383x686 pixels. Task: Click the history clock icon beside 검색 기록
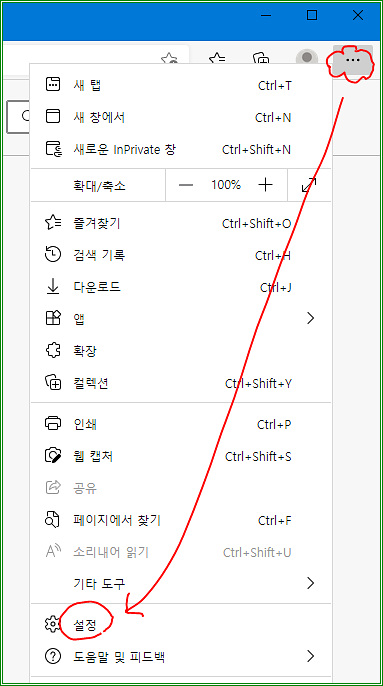click(x=53, y=255)
